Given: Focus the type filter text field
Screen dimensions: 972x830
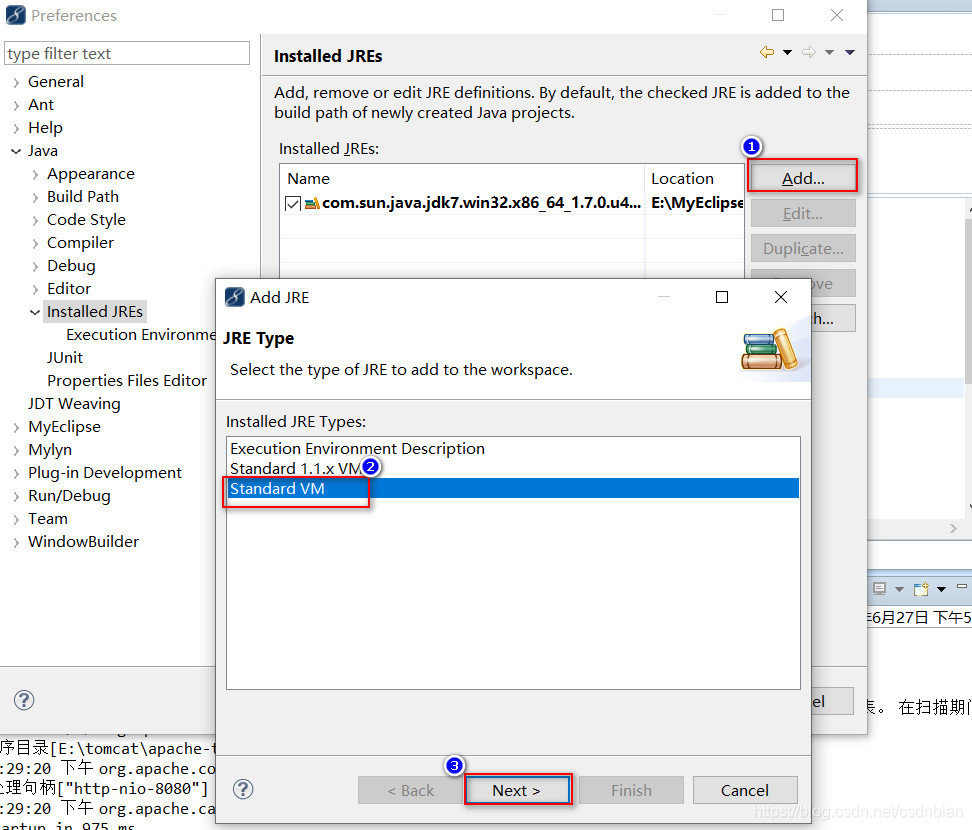Looking at the screenshot, I should point(126,53).
